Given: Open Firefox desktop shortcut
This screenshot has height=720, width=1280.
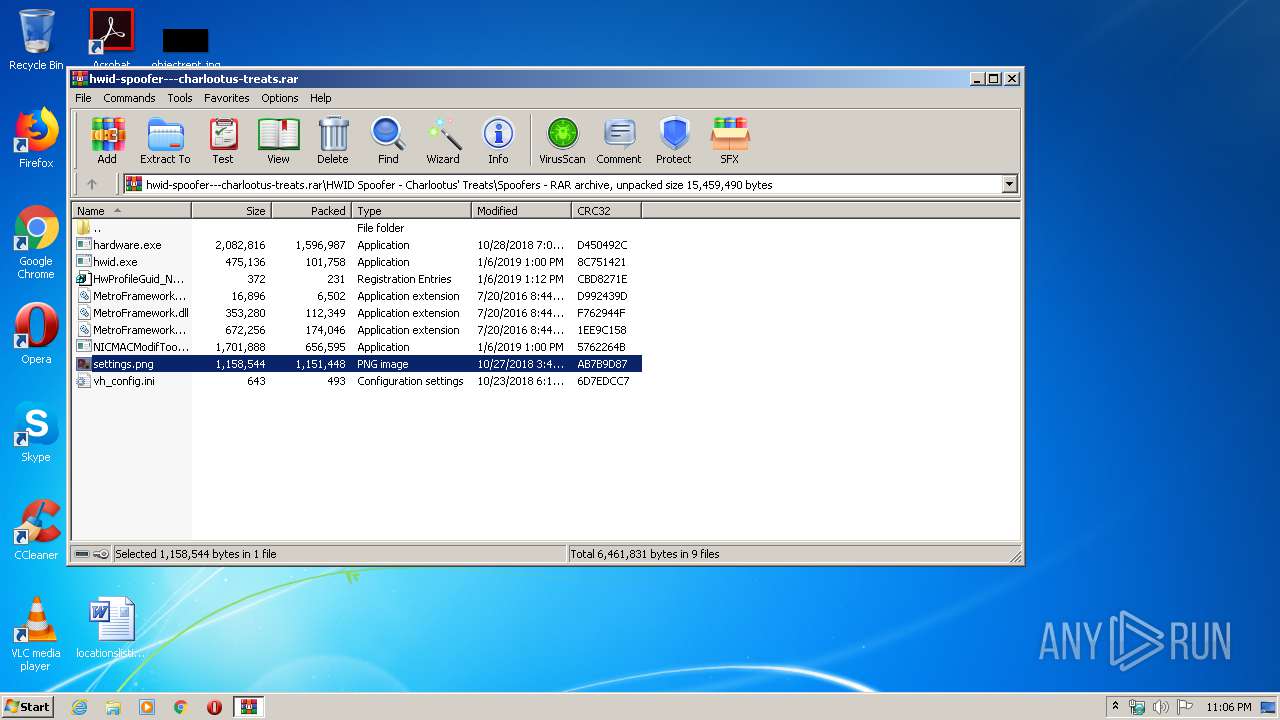Looking at the screenshot, I should tap(36, 139).
